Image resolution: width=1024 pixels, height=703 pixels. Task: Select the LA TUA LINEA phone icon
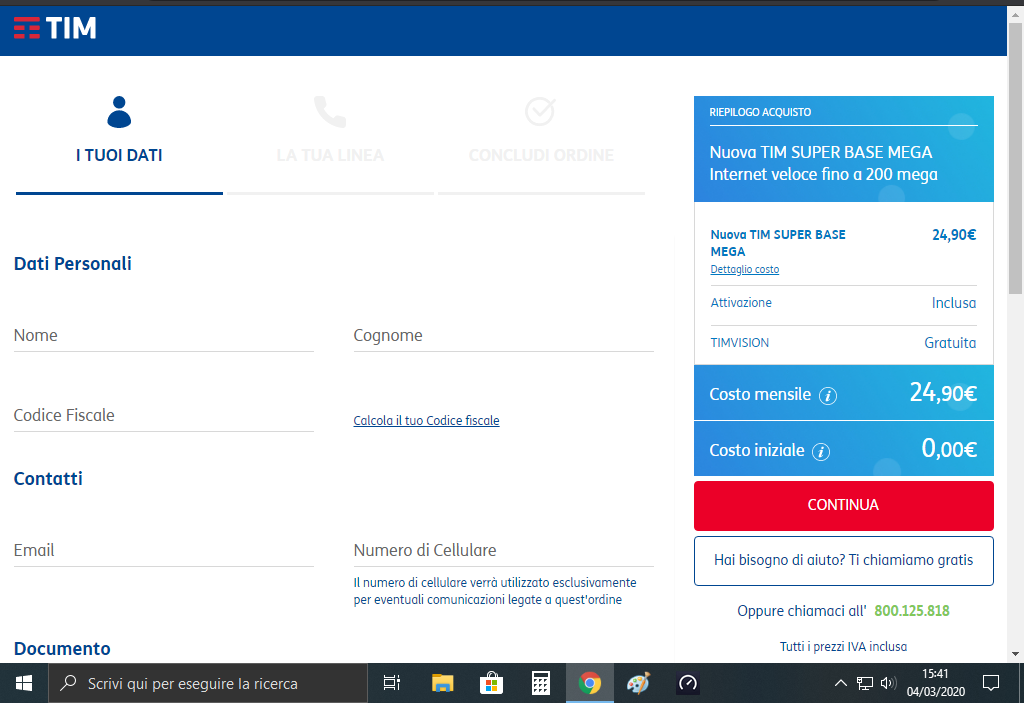(330, 112)
